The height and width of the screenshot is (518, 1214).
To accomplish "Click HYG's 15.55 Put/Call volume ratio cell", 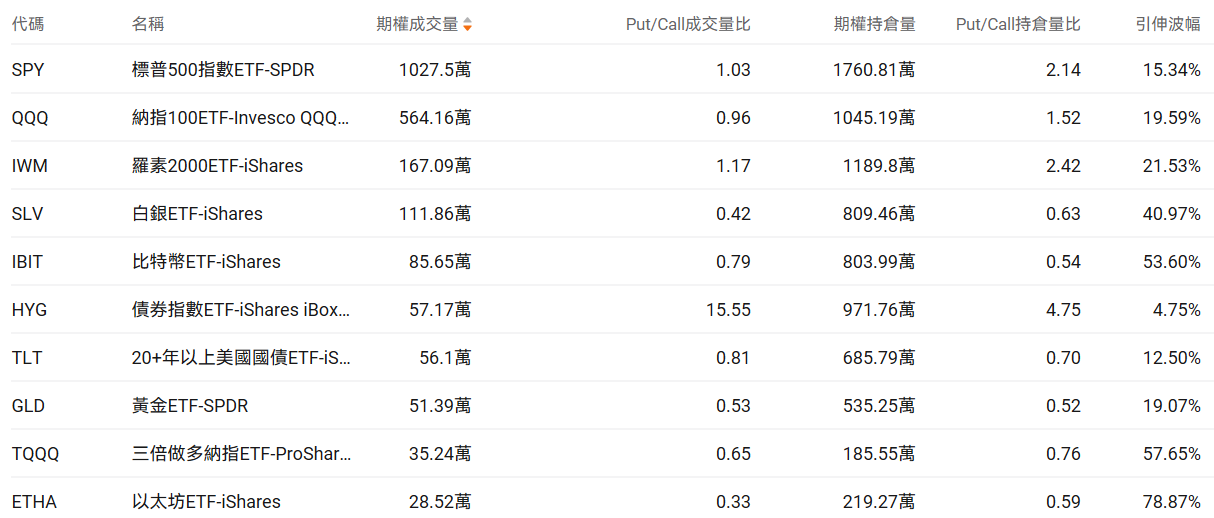I will [x=727, y=310].
